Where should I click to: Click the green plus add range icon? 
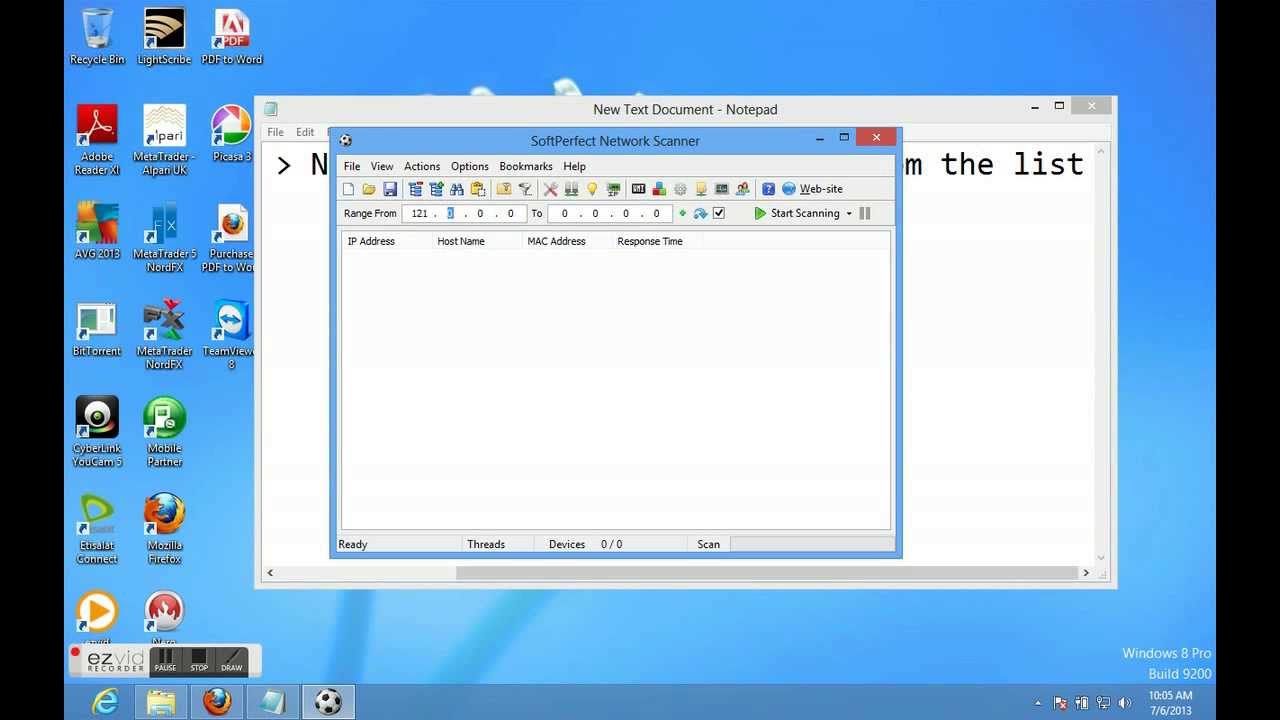(683, 213)
